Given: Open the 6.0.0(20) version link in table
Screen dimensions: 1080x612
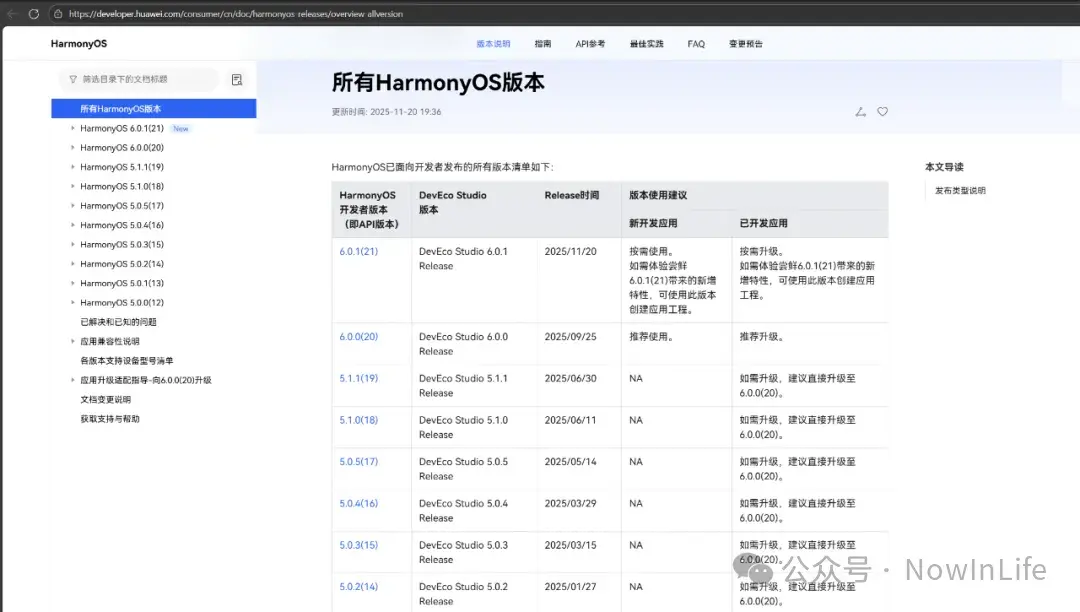Looking at the screenshot, I should point(358,337).
